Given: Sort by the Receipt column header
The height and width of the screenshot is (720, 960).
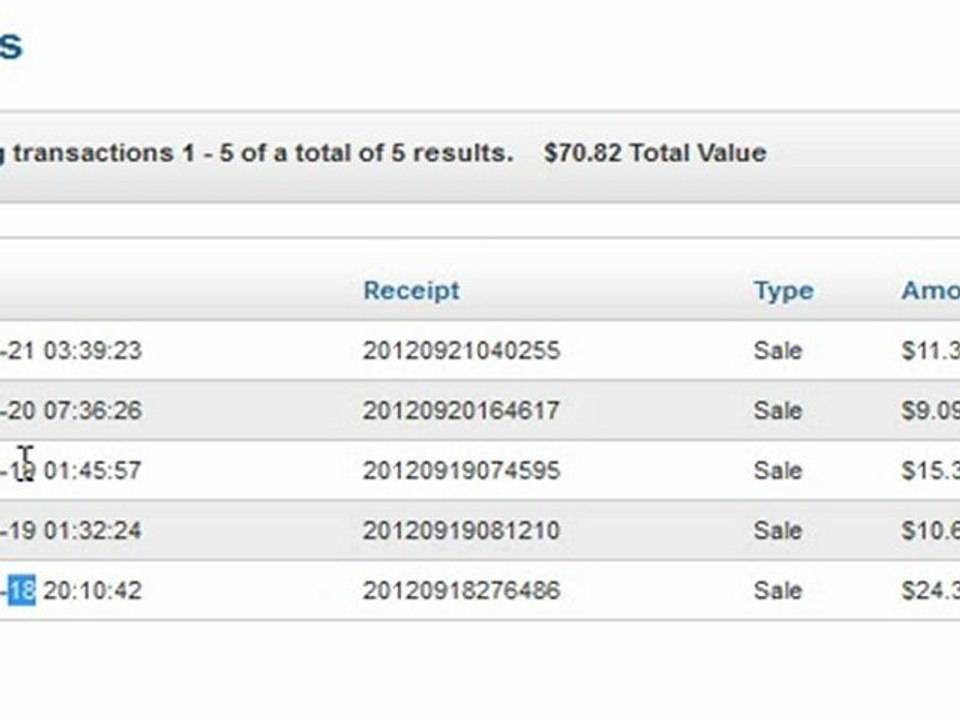Looking at the screenshot, I should [x=411, y=291].
